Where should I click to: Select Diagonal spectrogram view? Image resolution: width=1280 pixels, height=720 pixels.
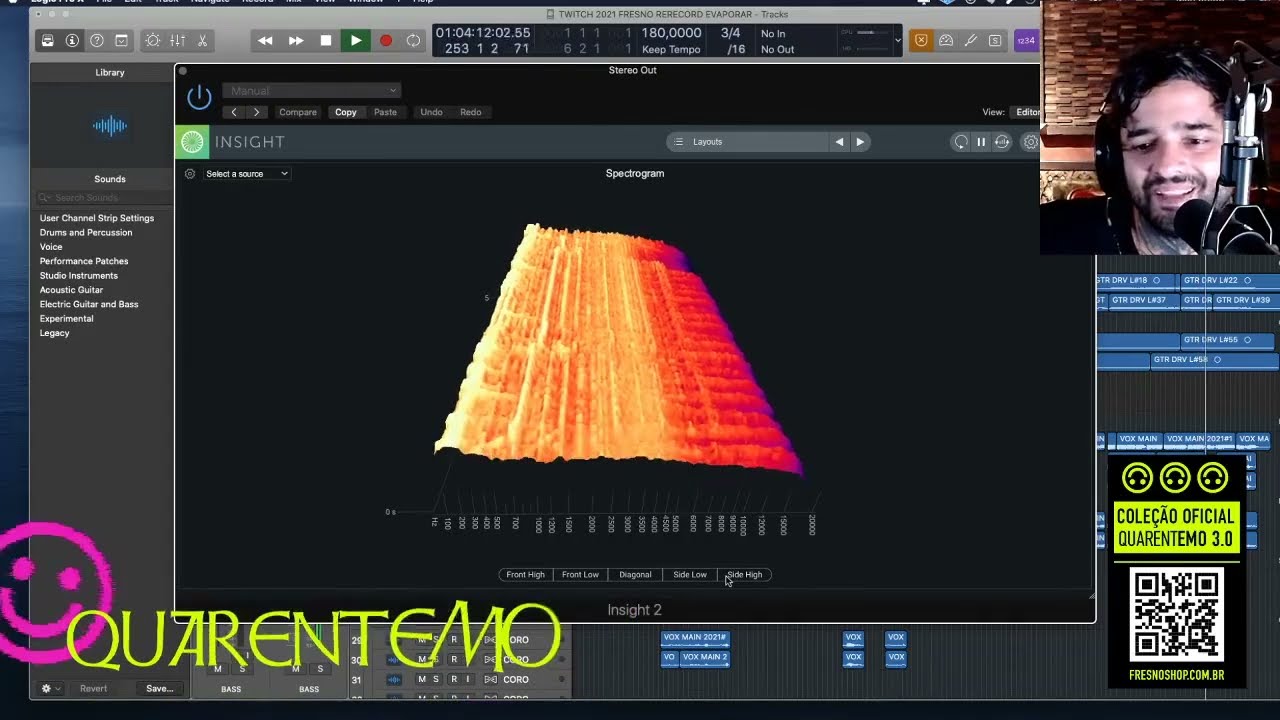coord(635,575)
